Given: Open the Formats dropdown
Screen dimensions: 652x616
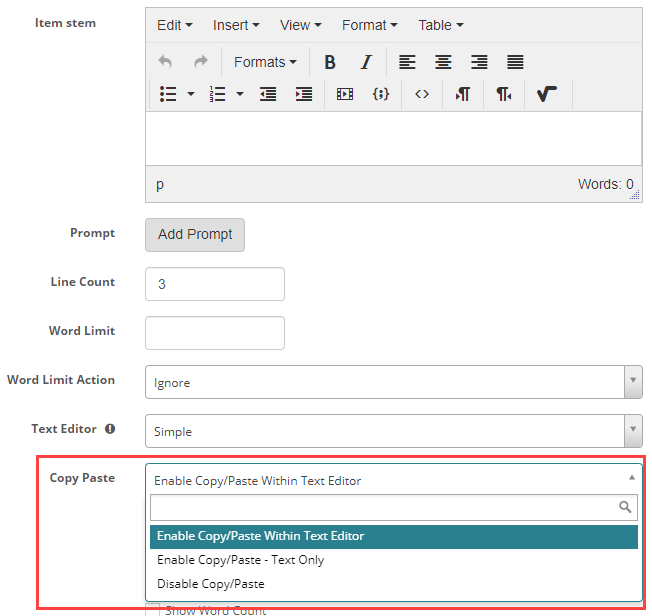Looking at the screenshot, I should click(x=265, y=62).
